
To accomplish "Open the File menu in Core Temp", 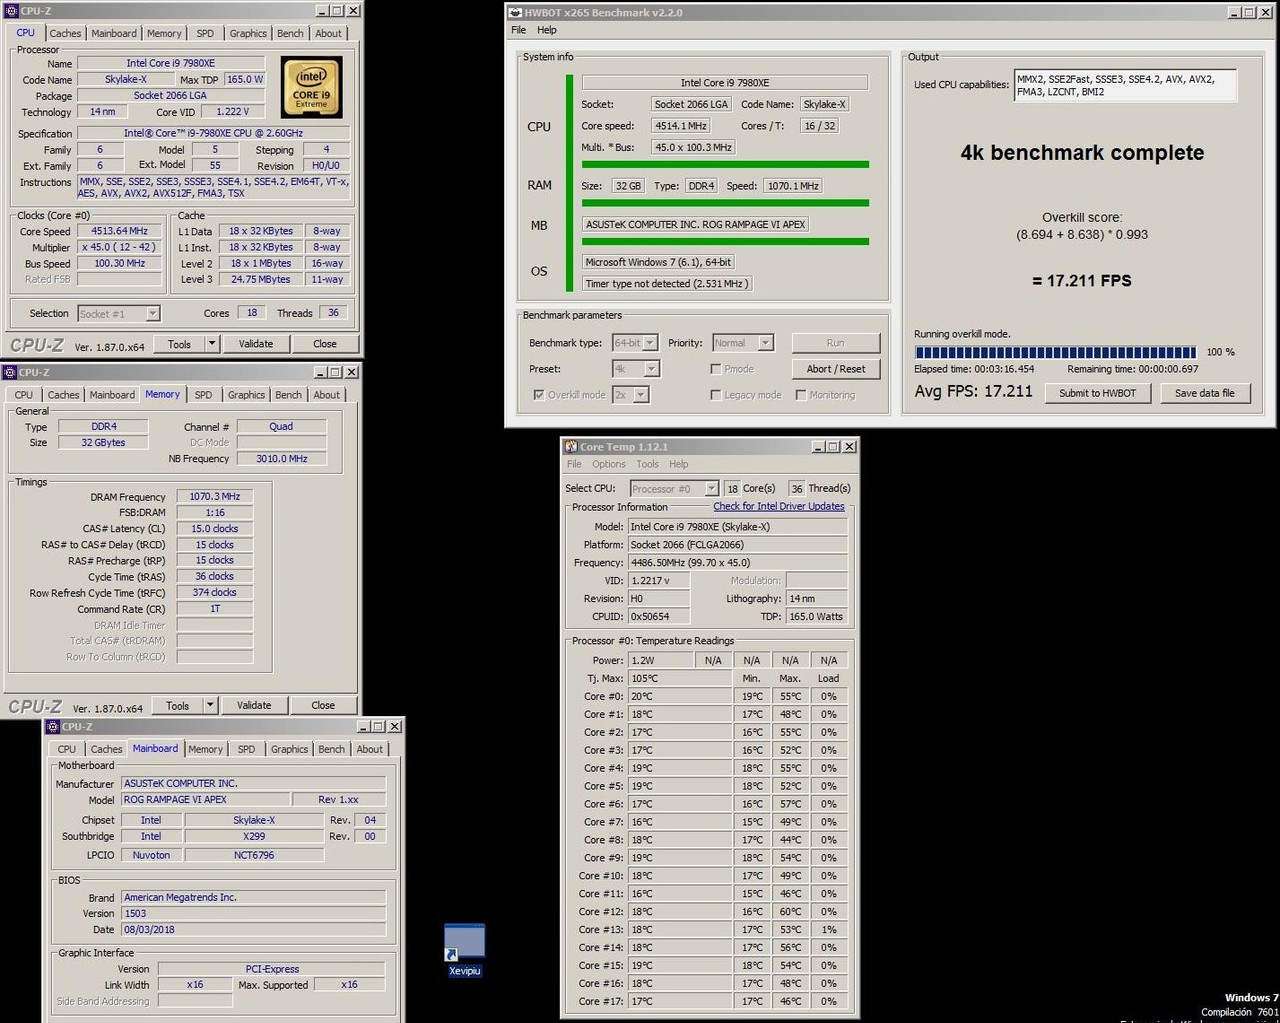I will pos(574,464).
